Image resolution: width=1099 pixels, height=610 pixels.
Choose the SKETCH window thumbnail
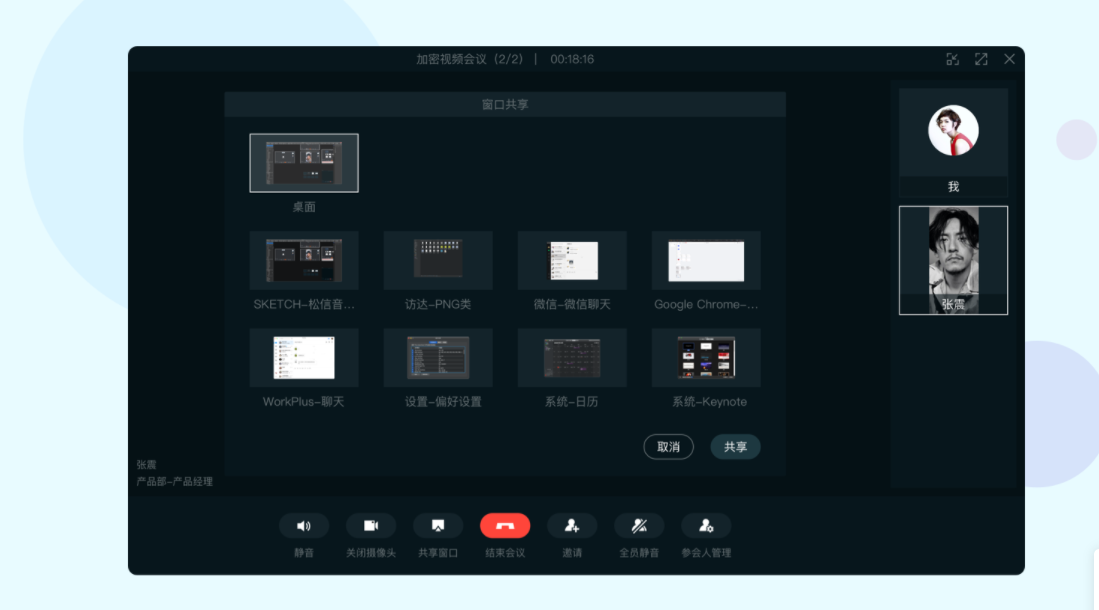[x=304, y=260]
